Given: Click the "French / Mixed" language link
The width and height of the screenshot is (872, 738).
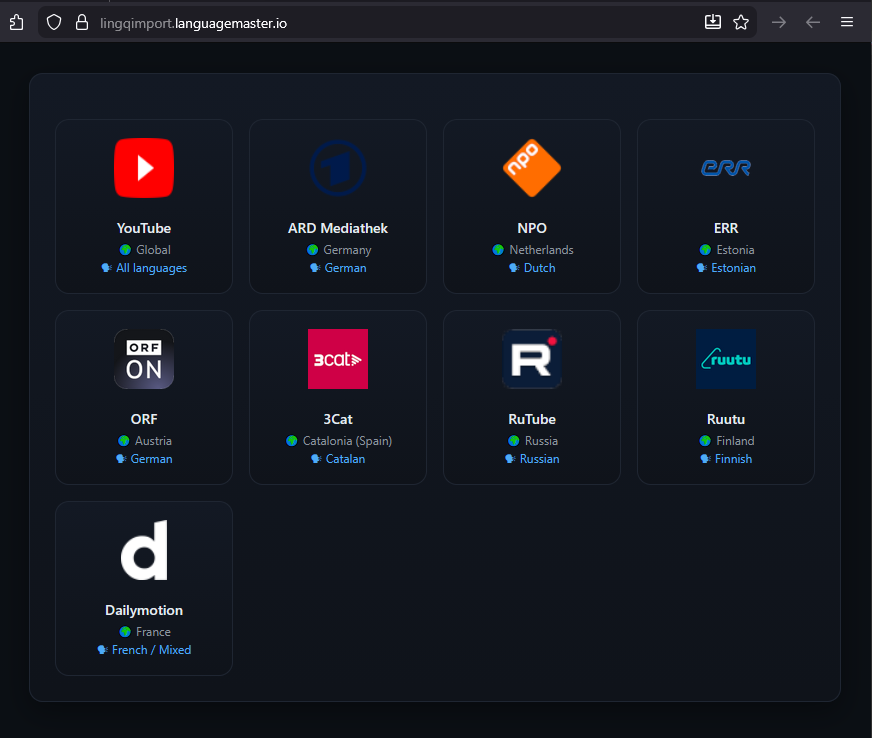Looking at the screenshot, I should pos(151,650).
